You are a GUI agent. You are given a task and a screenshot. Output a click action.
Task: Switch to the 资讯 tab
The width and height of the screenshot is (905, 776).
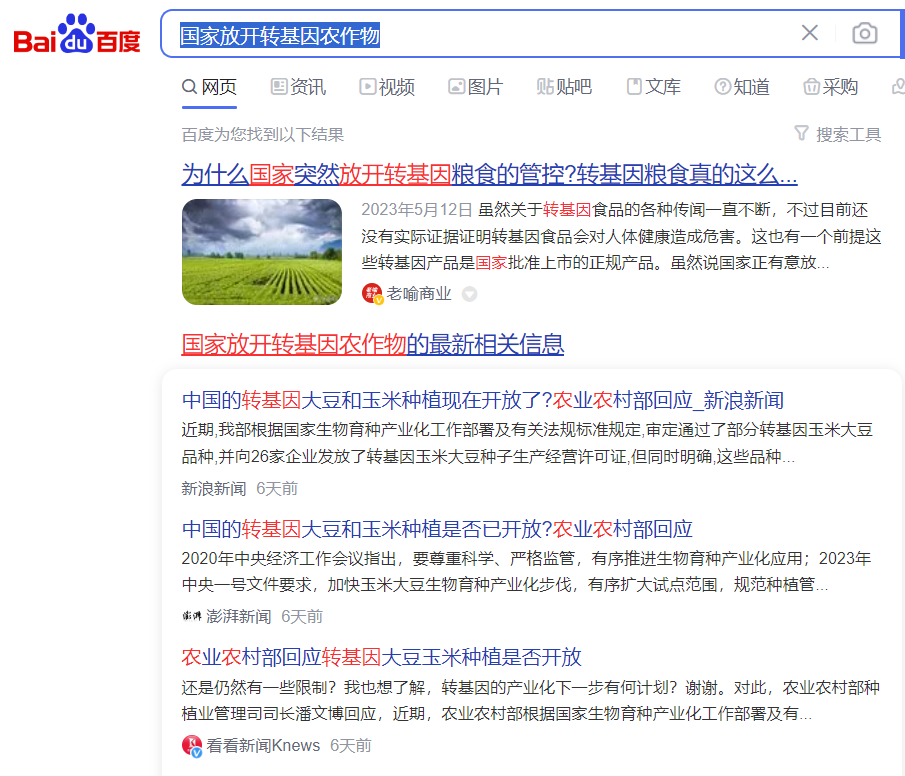tap(298, 87)
